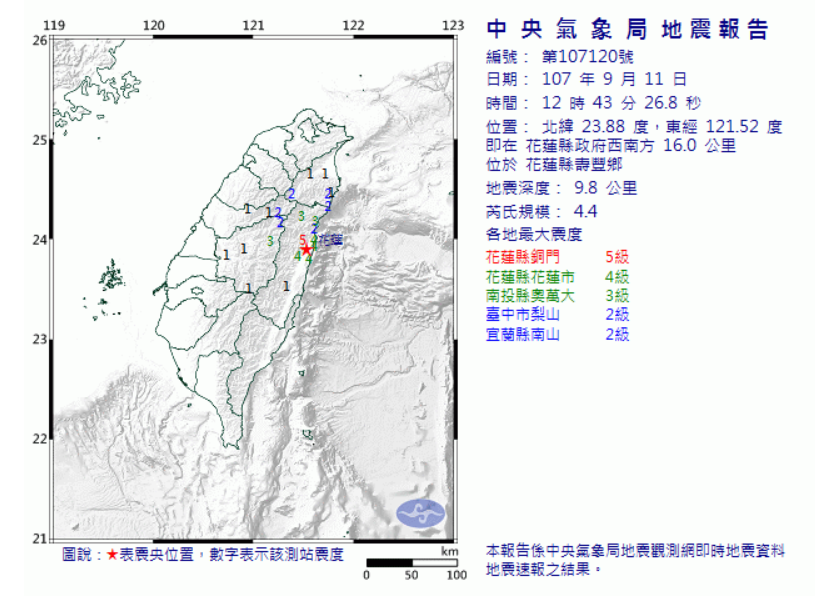Viewport: 815px width, 601px height.
Task: Click the km unit label above the scale
Action: click(449, 551)
